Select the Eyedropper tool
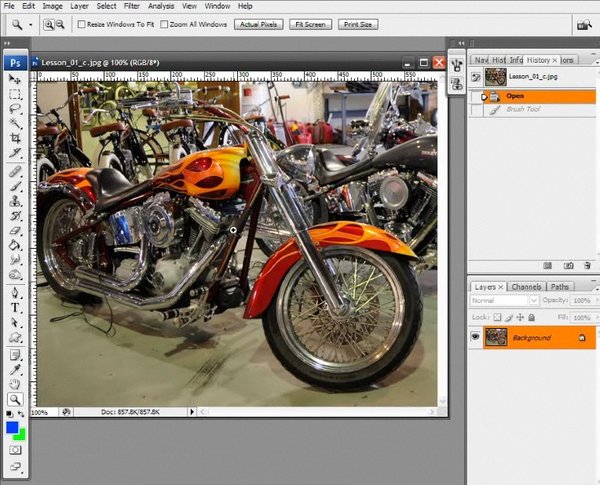This screenshot has height=485, width=600. 15,369
